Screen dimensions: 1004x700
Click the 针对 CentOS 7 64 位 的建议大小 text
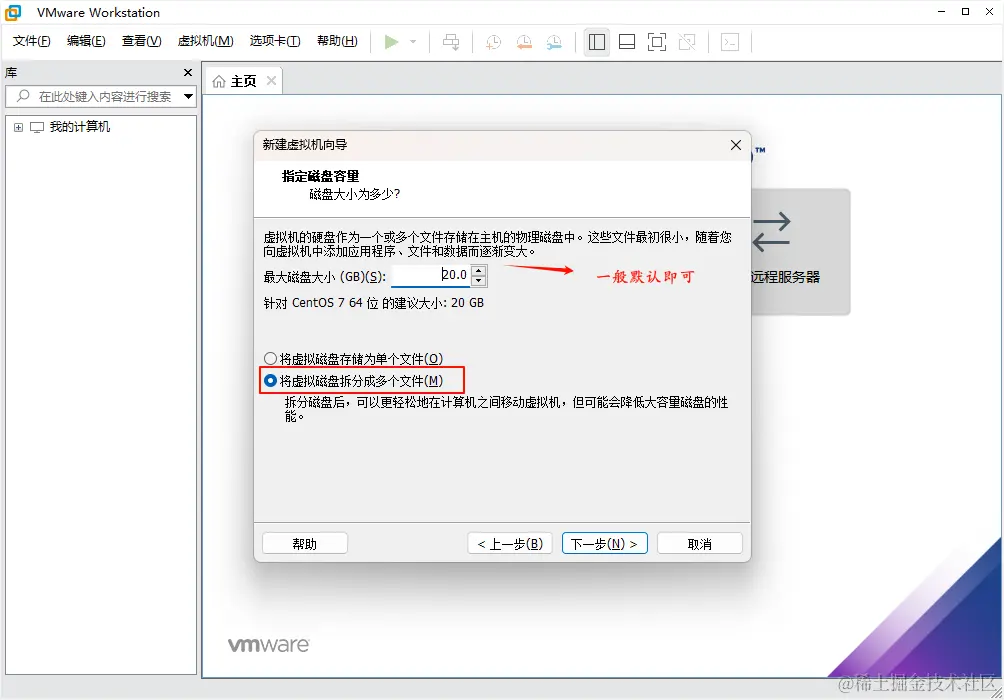click(x=373, y=303)
